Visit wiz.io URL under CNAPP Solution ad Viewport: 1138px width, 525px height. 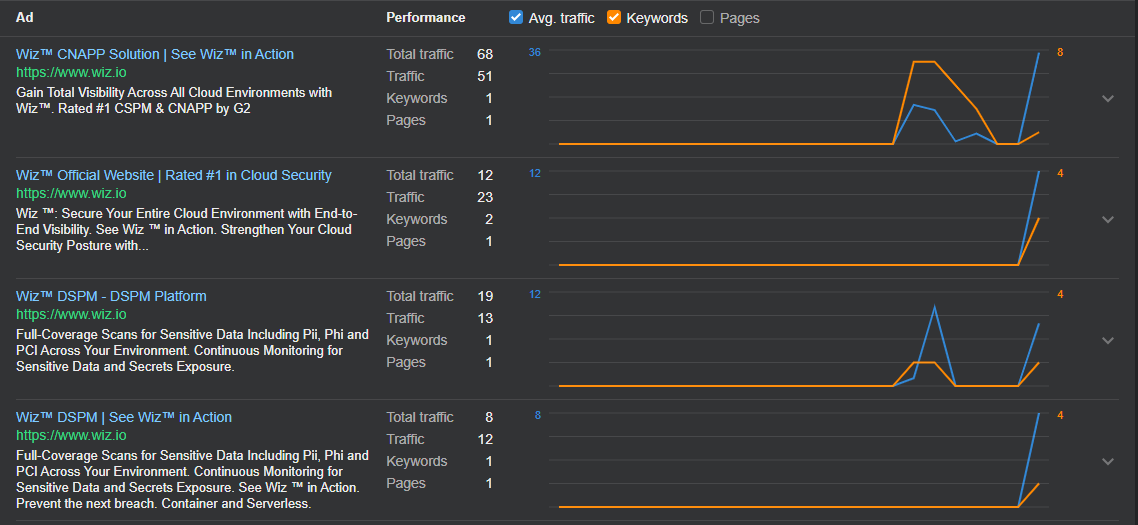click(x=71, y=72)
